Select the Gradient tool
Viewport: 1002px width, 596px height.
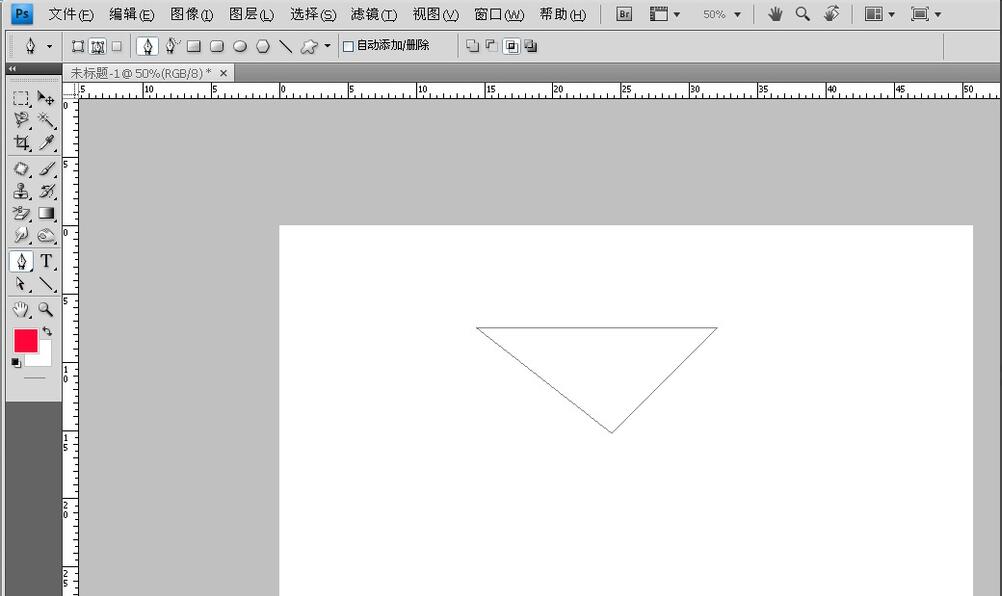pyautogui.click(x=46, y=213)
